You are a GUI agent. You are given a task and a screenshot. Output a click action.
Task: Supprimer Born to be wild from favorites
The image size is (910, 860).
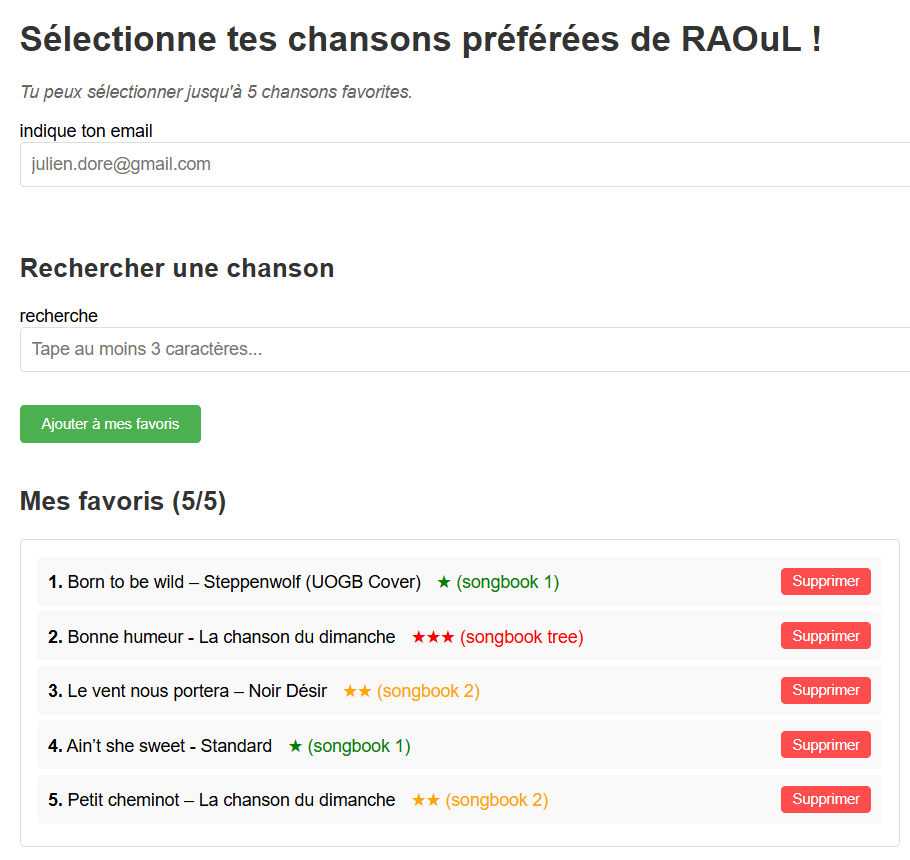(826, 581)
